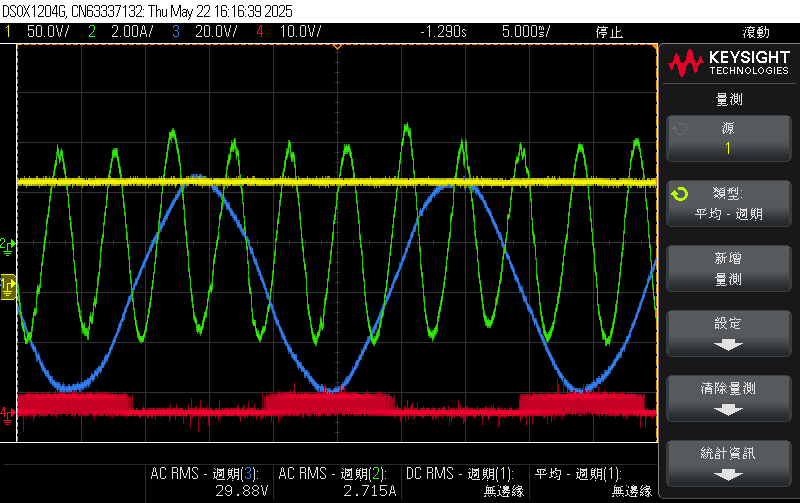Click the -1.290s delay value
Viewport: 800px width, 503px height.
click(x=443, y=32)
